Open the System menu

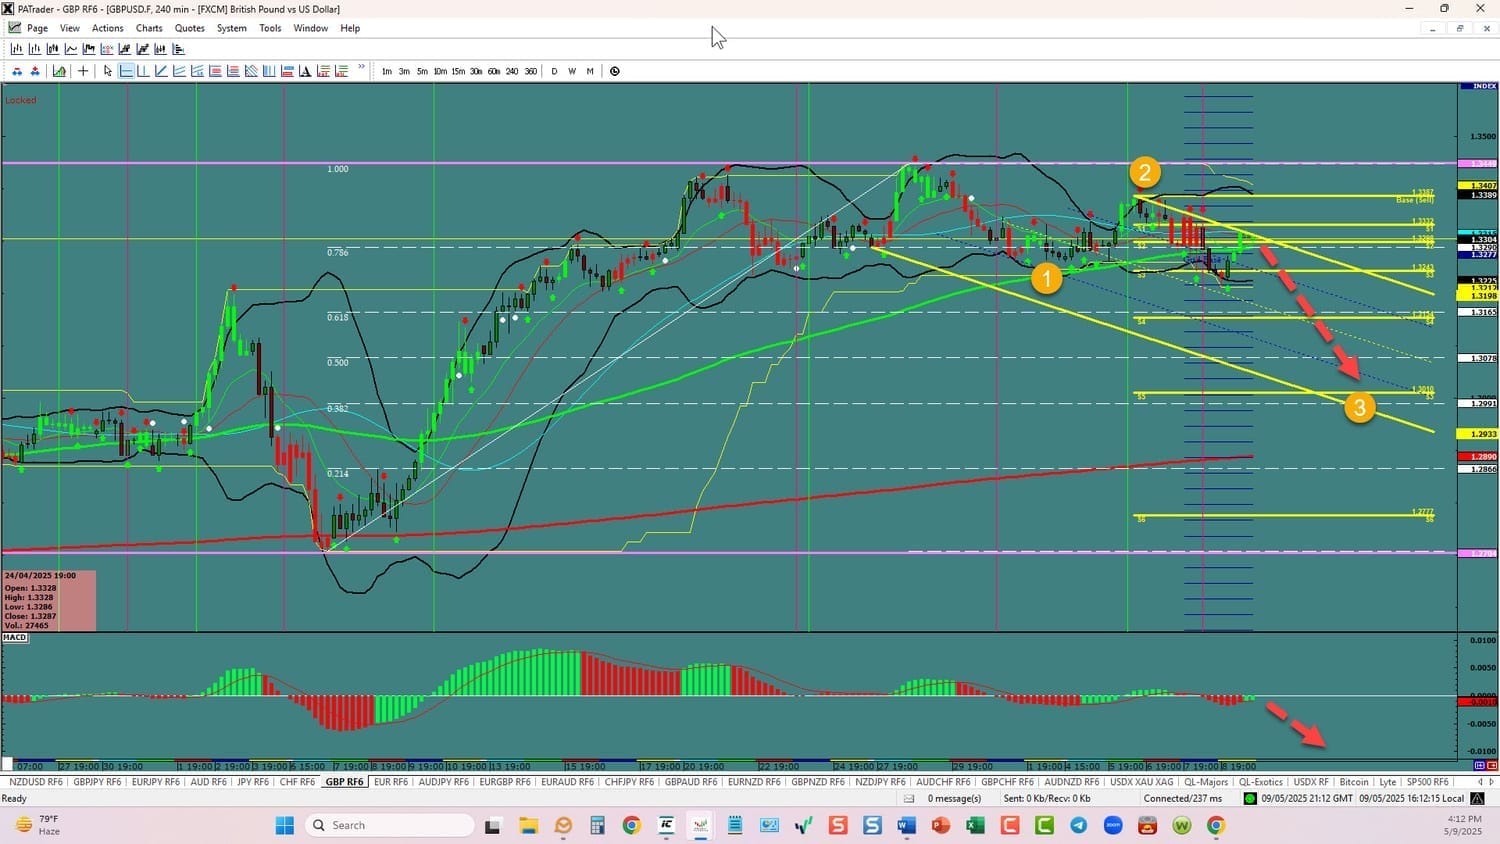(232, 28)
